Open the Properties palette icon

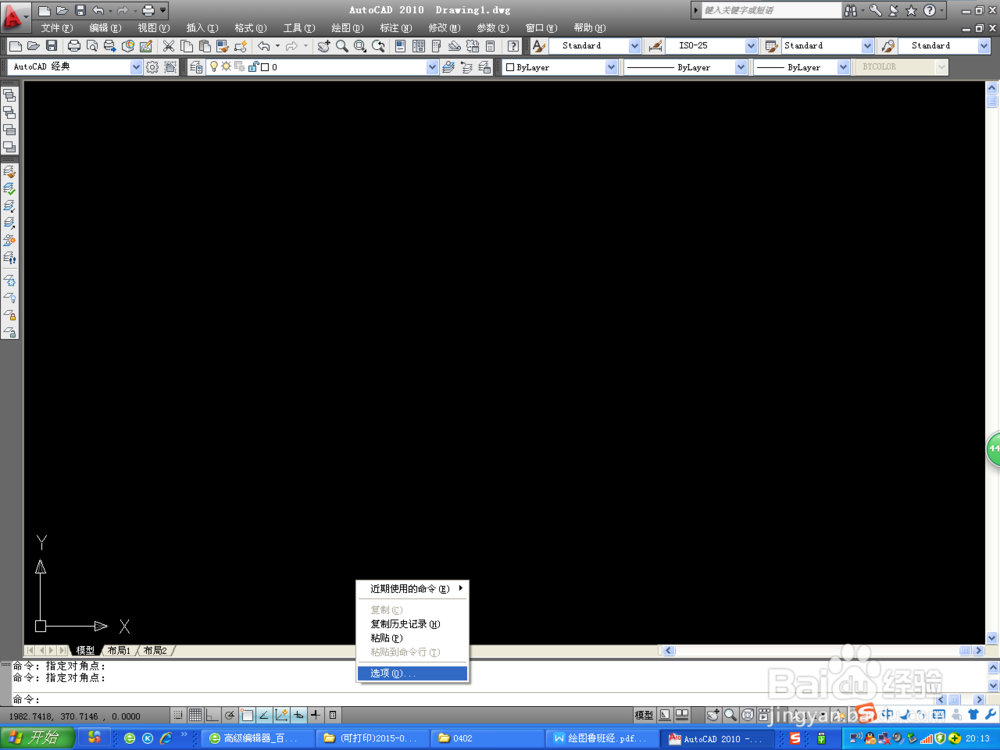(x=401, y=46)
